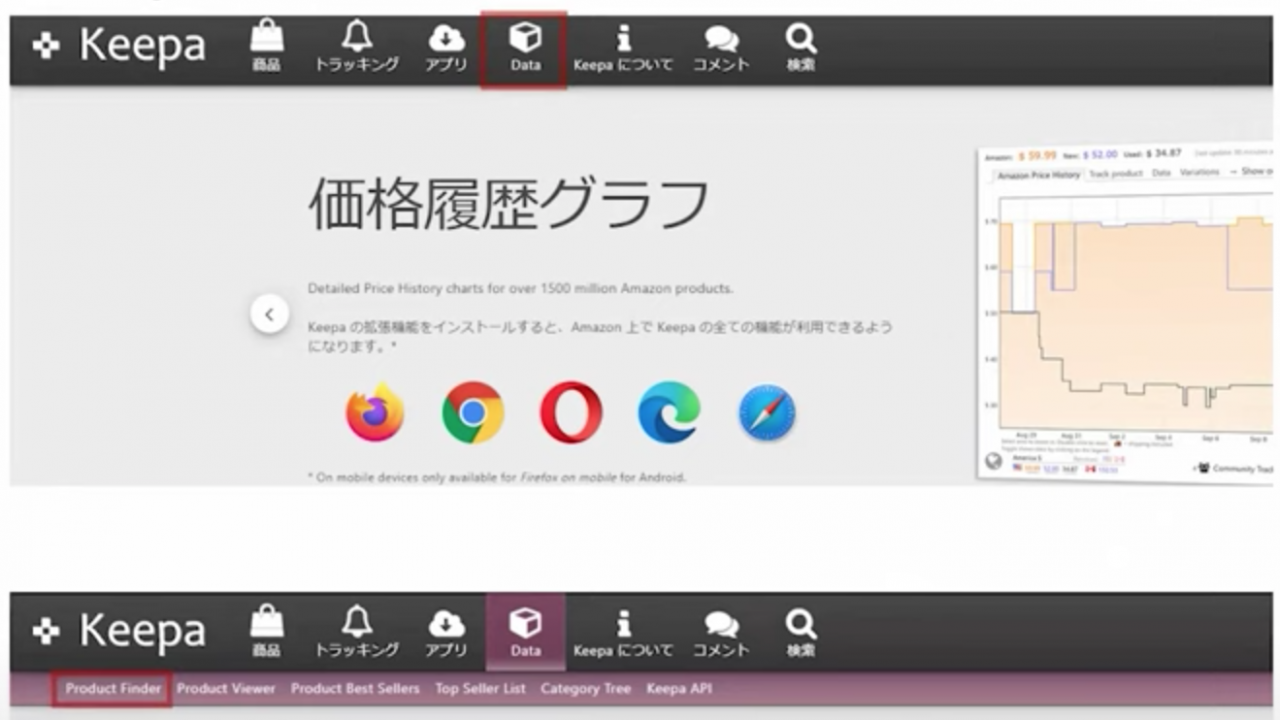Open the non-highlighted Data cube above the slideshow

(525, 48)
